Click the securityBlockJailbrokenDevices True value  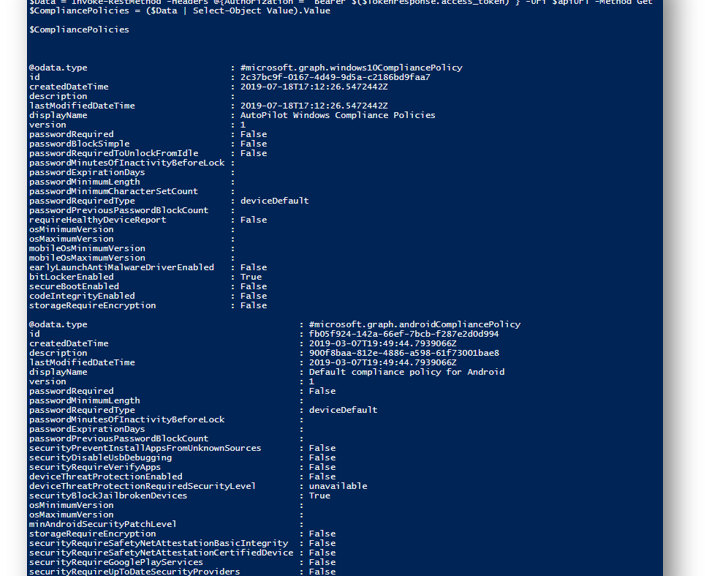[x=320, y=496]
